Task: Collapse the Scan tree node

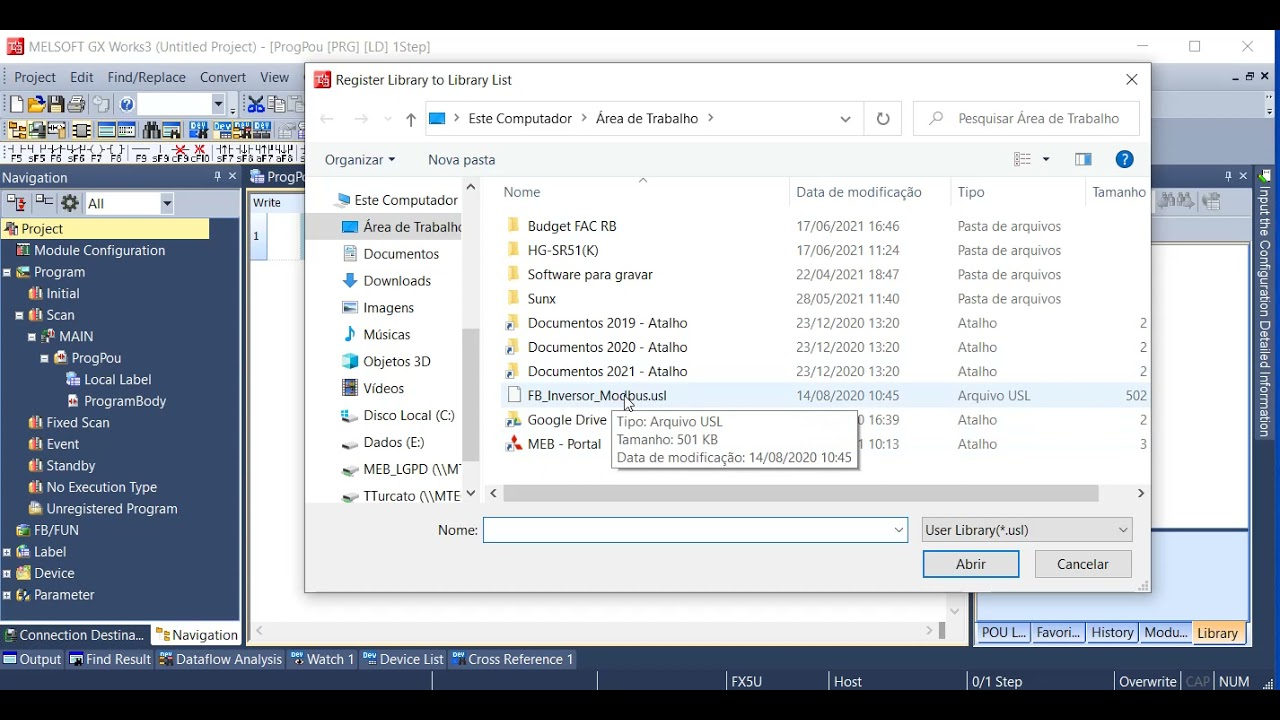Action: coord(19,315)
